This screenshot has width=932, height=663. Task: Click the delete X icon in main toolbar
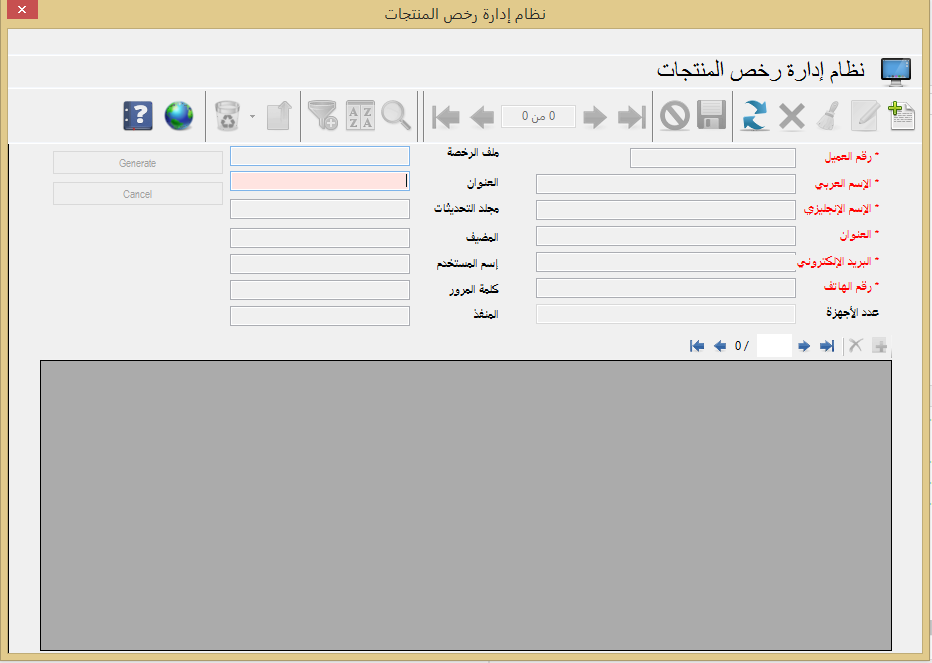[x=791, y=116]
